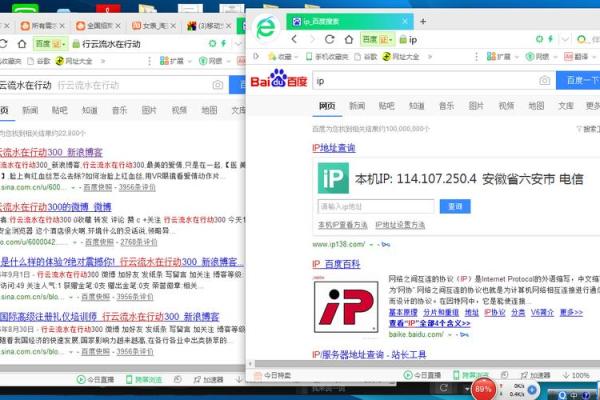Image resolution: width=600 pixels, height=400 pixels.
Task: Click the taskbar refresh icon
Action: (443, 388)
